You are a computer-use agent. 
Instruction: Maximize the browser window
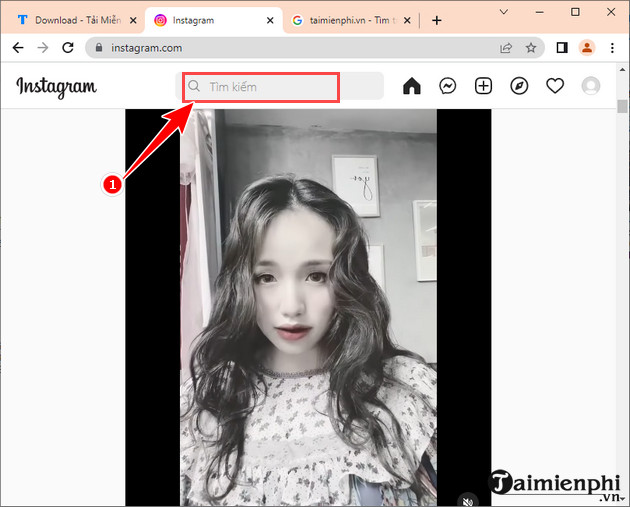pos(575,12)
